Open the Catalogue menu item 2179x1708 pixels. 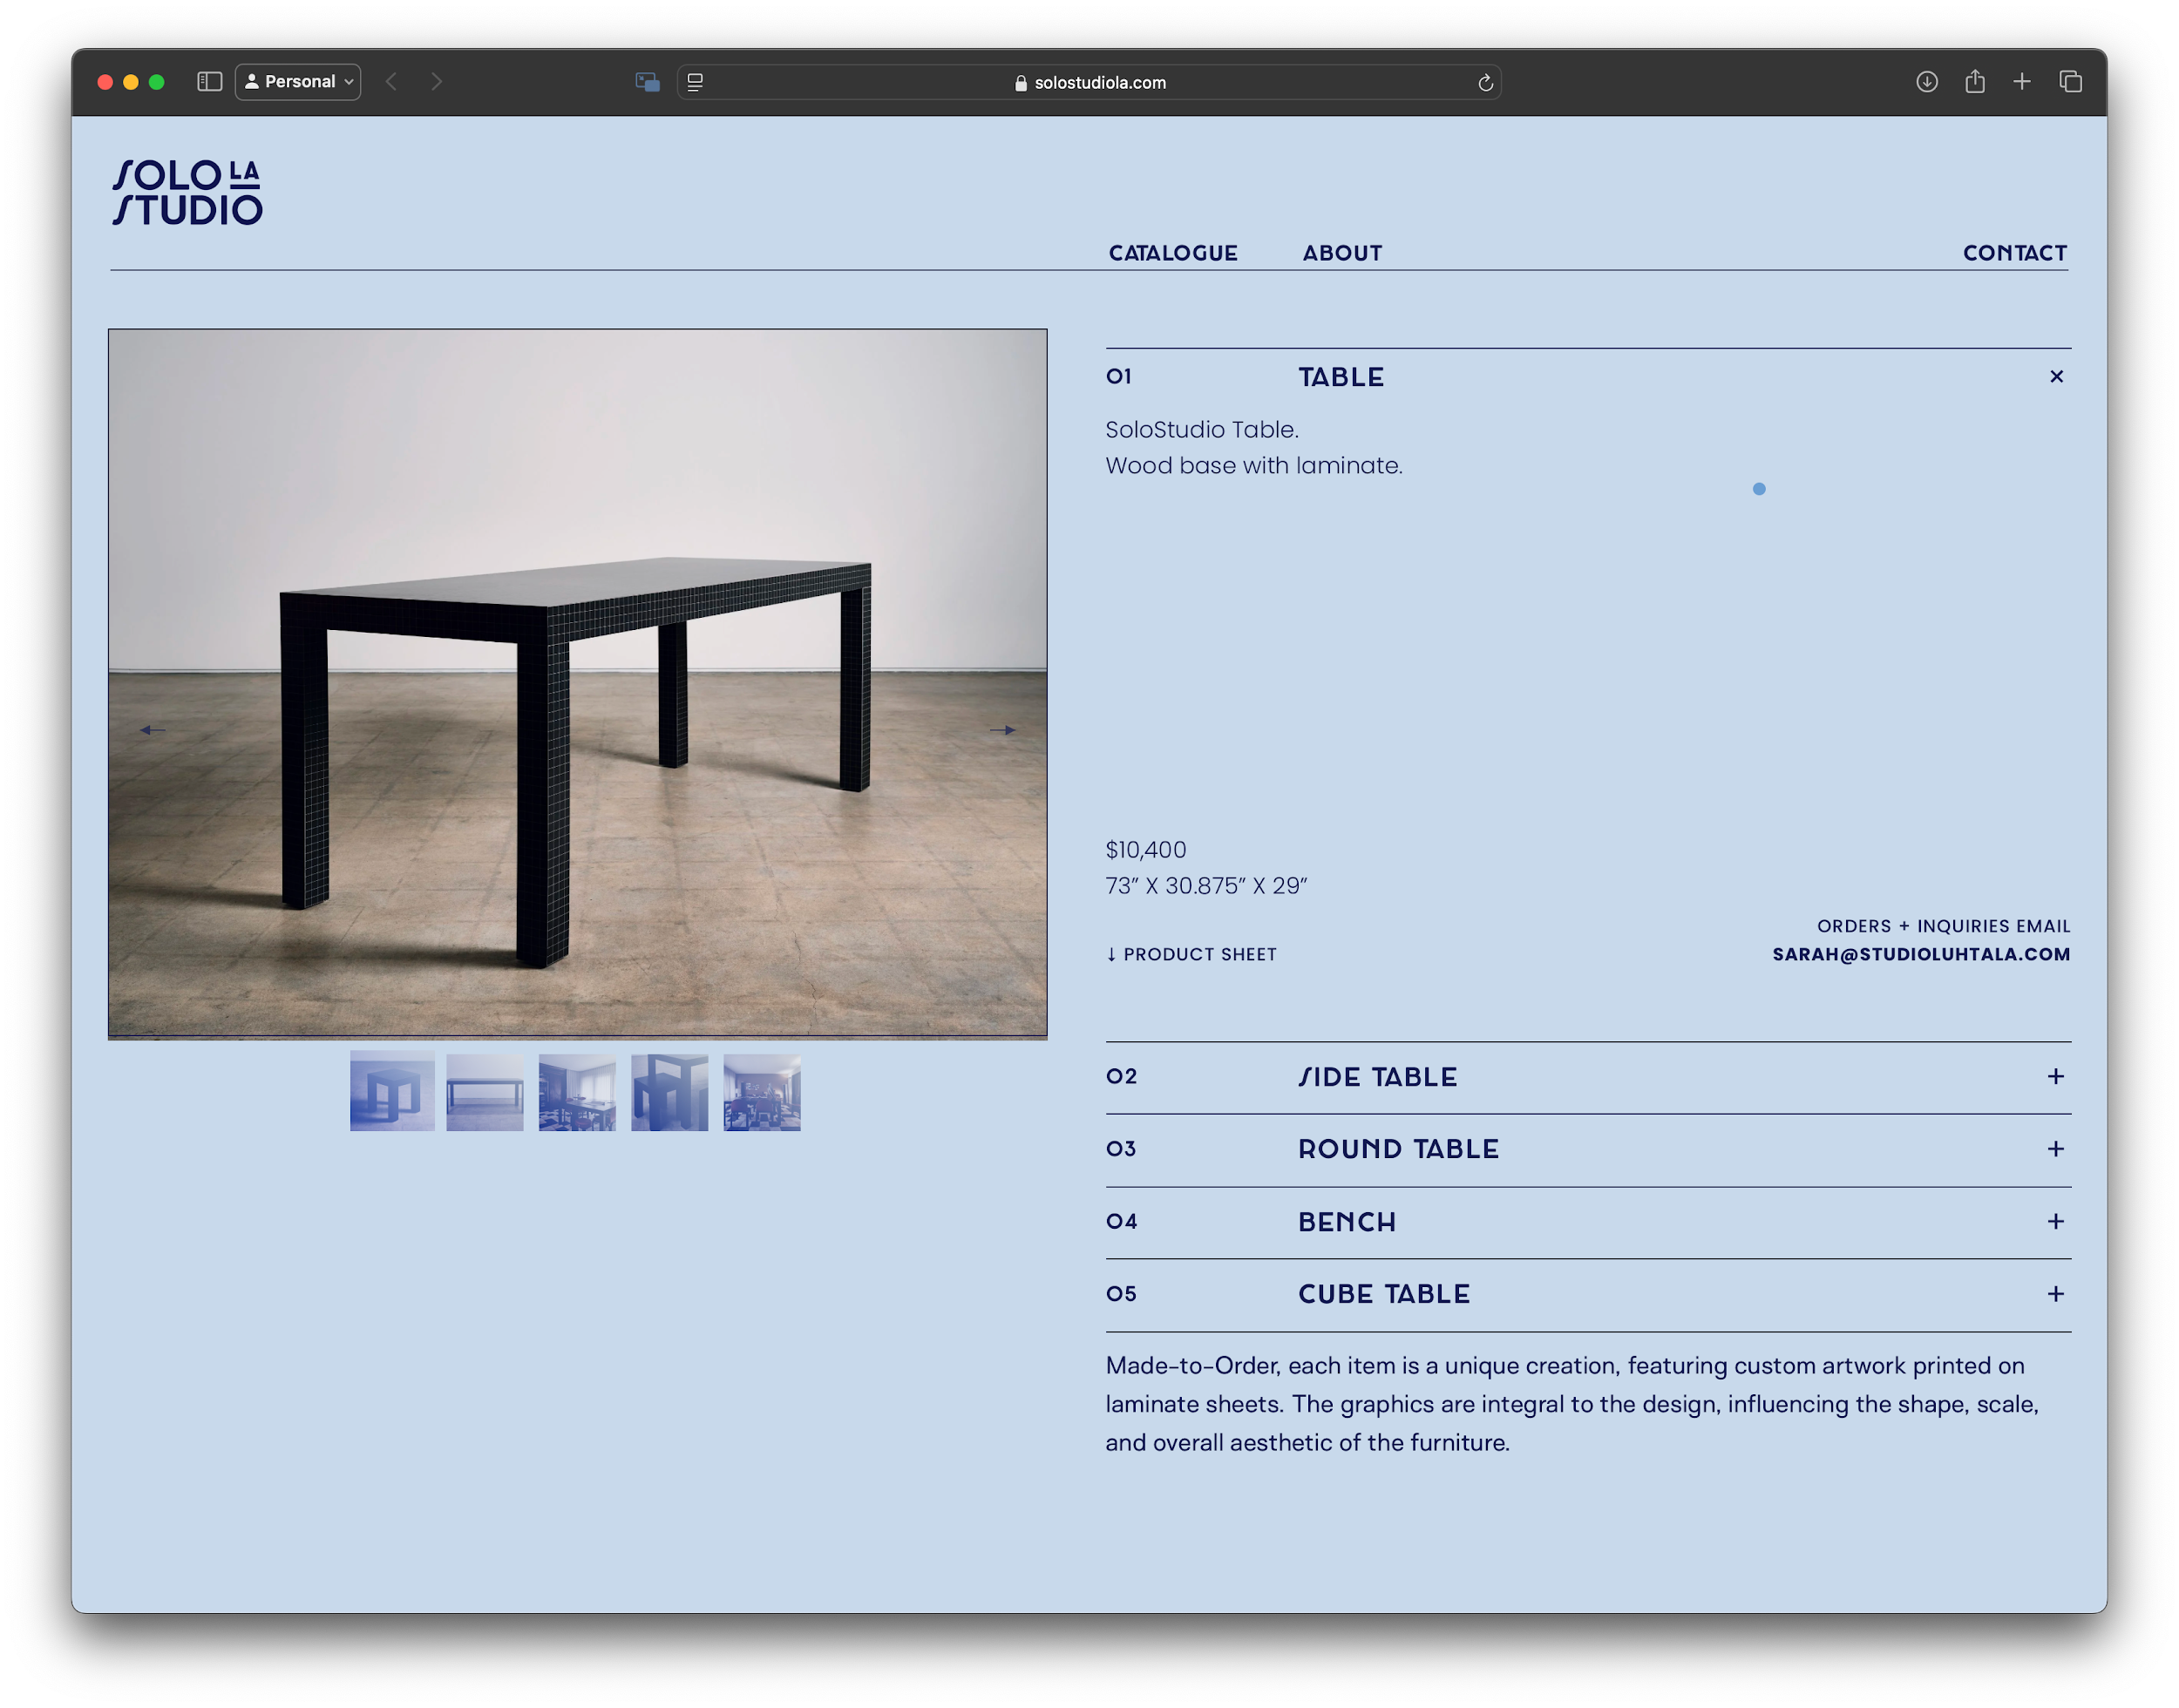(1171, 253)
